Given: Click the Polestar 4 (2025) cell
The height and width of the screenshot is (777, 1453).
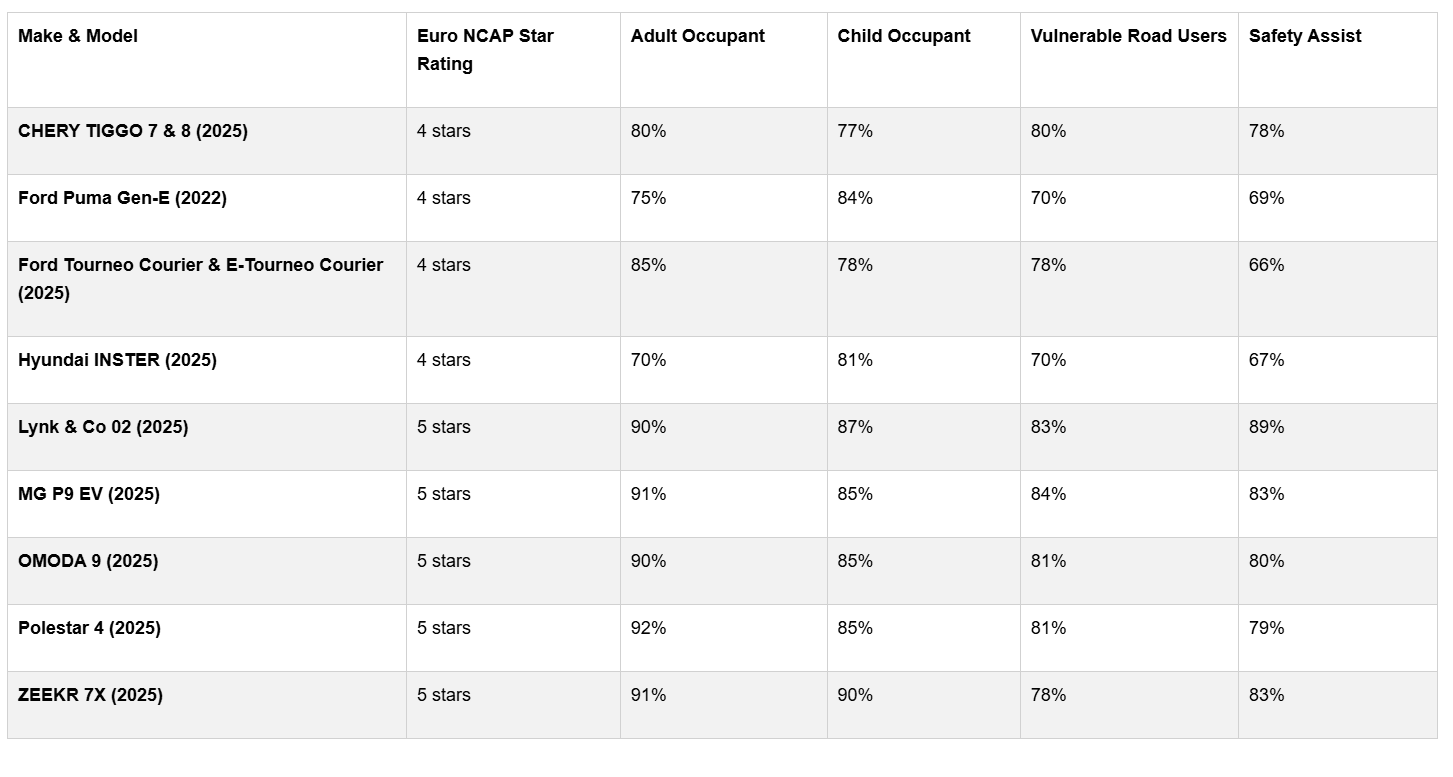Looking at the screenshot, I should (89, 628).
